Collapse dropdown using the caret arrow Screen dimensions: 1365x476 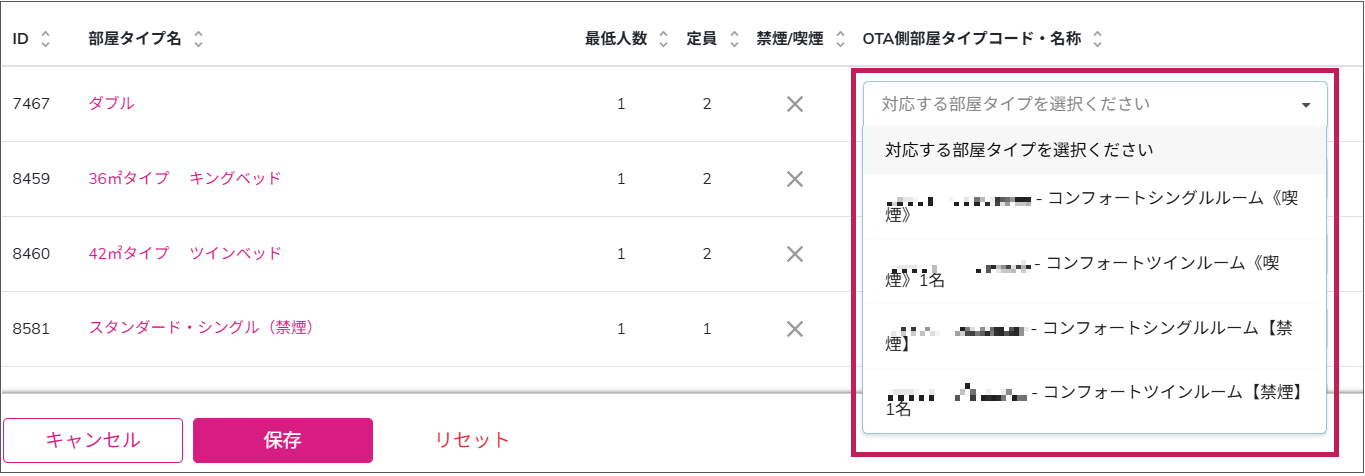pyautogui.click(x=1306, y=105)
